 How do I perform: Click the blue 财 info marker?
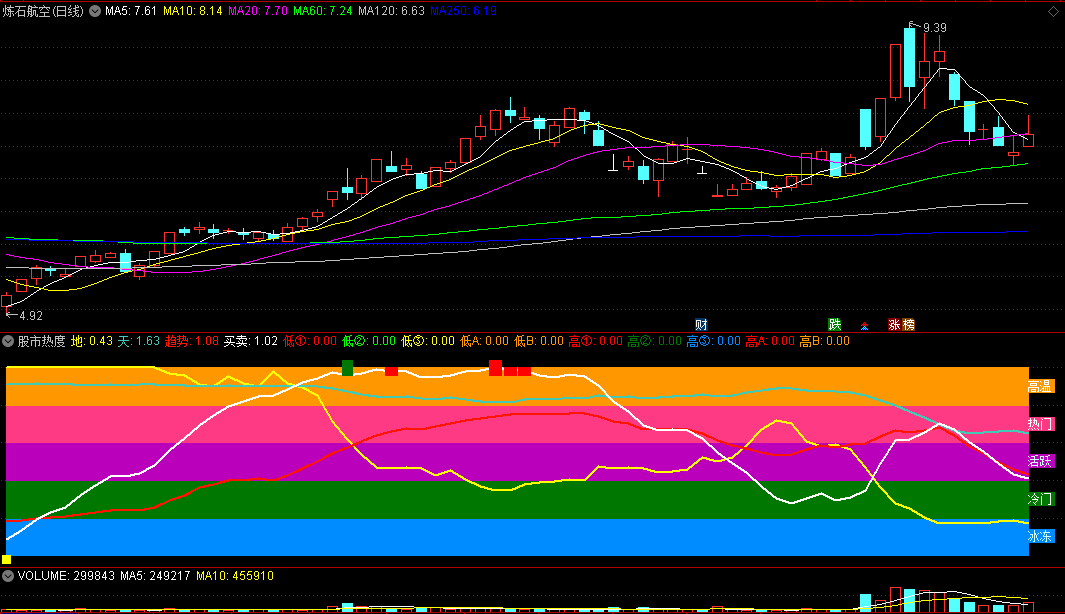(x=702, y=325)
